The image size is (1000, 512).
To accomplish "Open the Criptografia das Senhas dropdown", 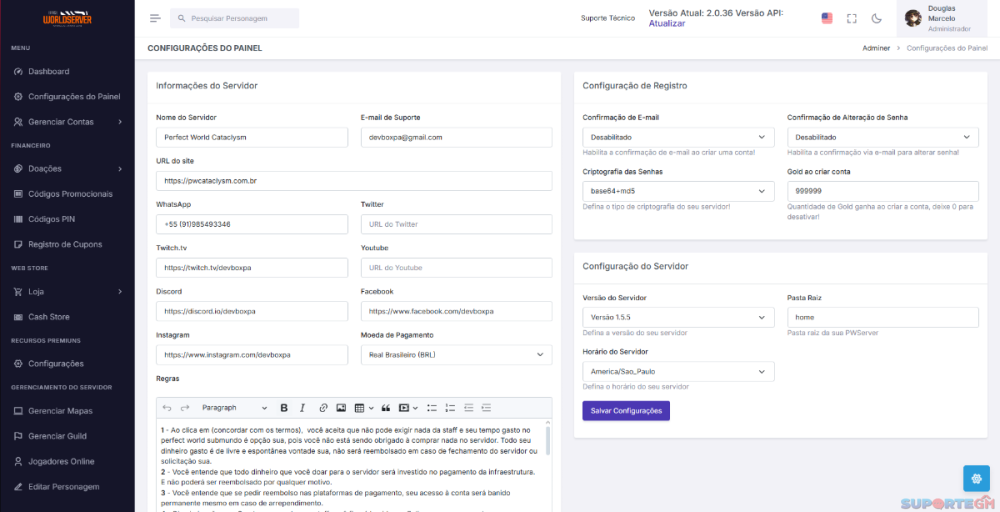I will [678, 191].
